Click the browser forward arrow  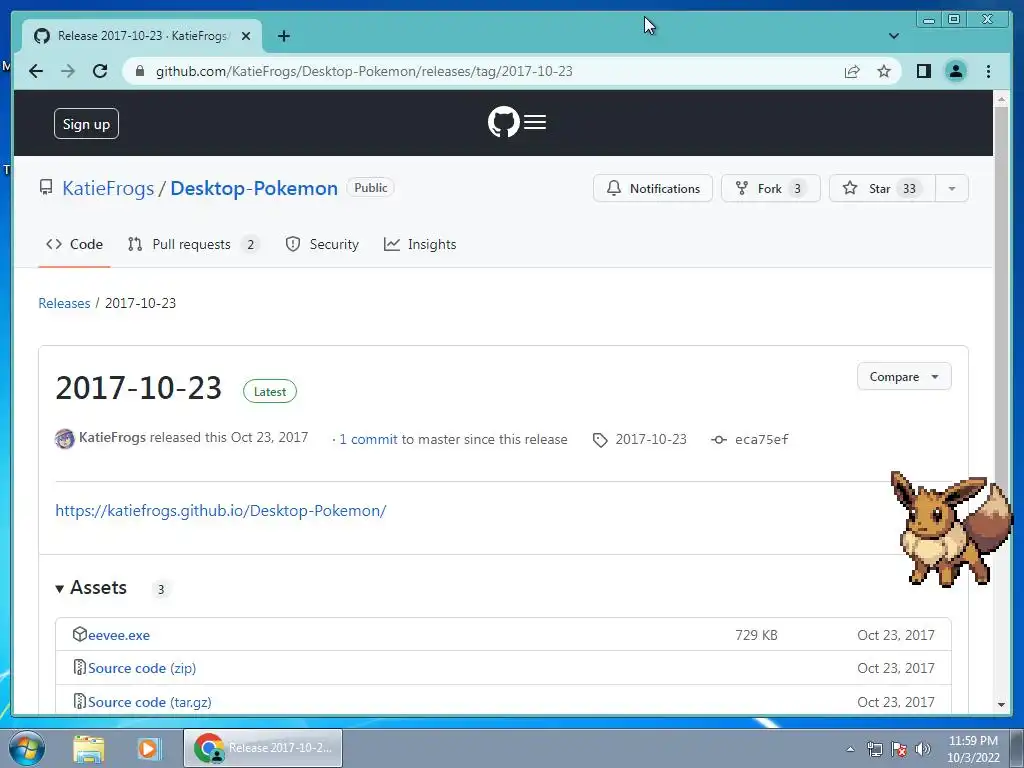click(x=68, y=71)
